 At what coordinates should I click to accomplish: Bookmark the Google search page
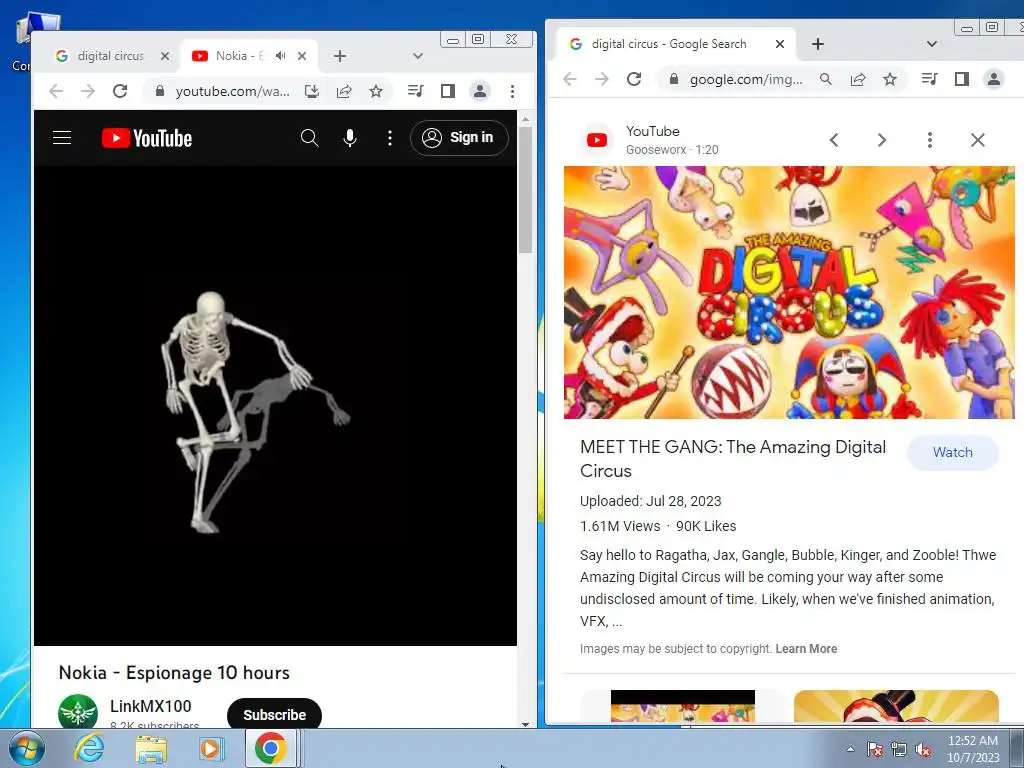(890, 79)
